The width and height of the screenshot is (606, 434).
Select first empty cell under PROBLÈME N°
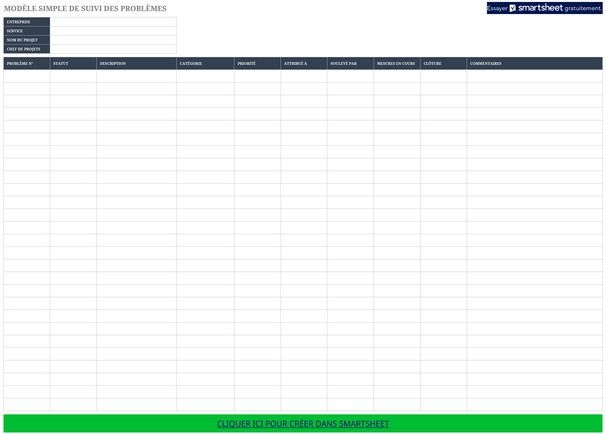tap(27, 76)
